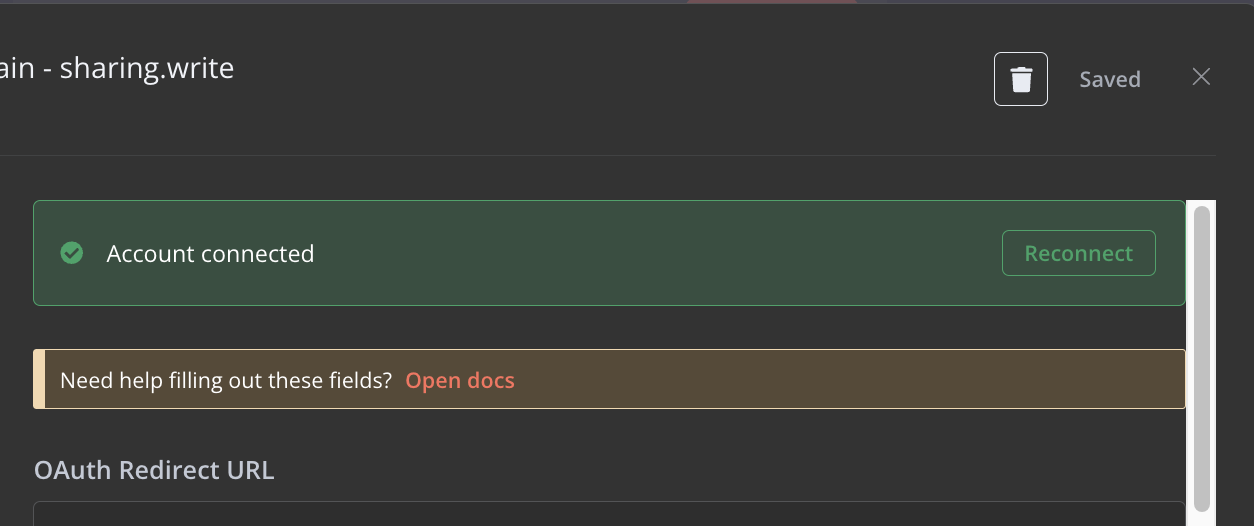
Task: Click the scrollbar track below the thumb
Action: pyautogui.click(x=1201, y=516)
